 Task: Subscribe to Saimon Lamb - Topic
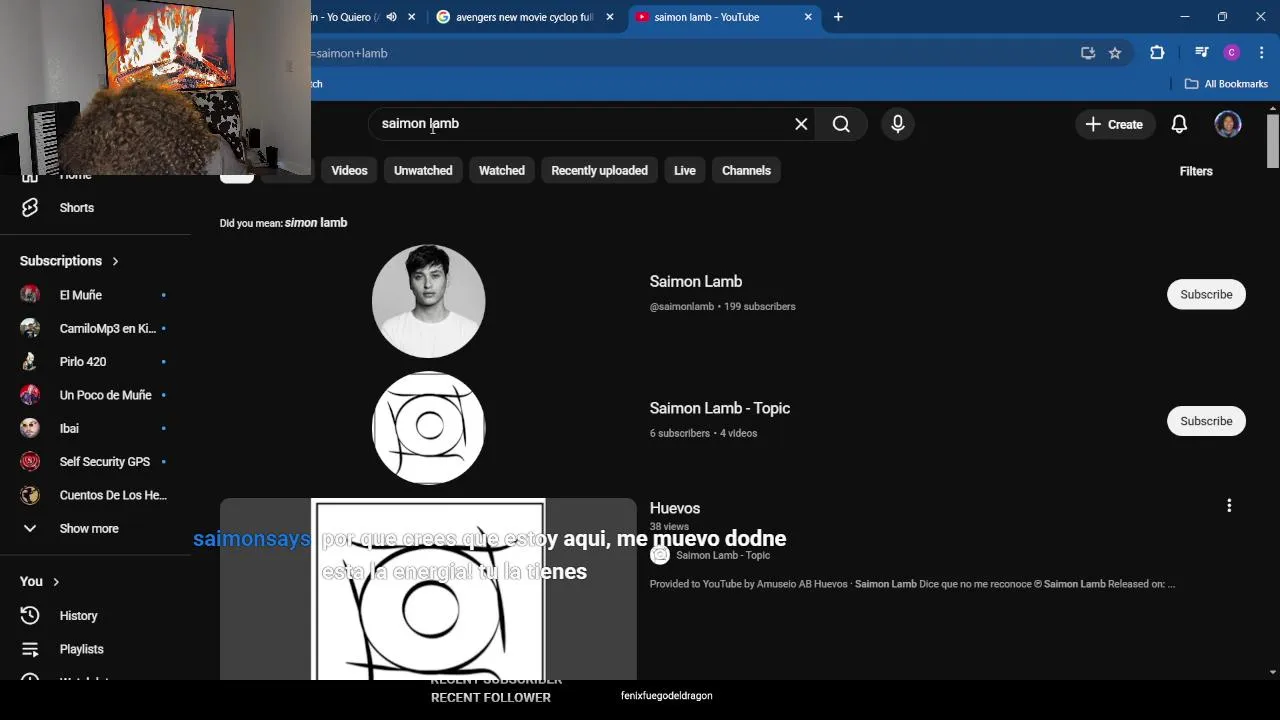pyautogui.click(x=1206, y=421)
